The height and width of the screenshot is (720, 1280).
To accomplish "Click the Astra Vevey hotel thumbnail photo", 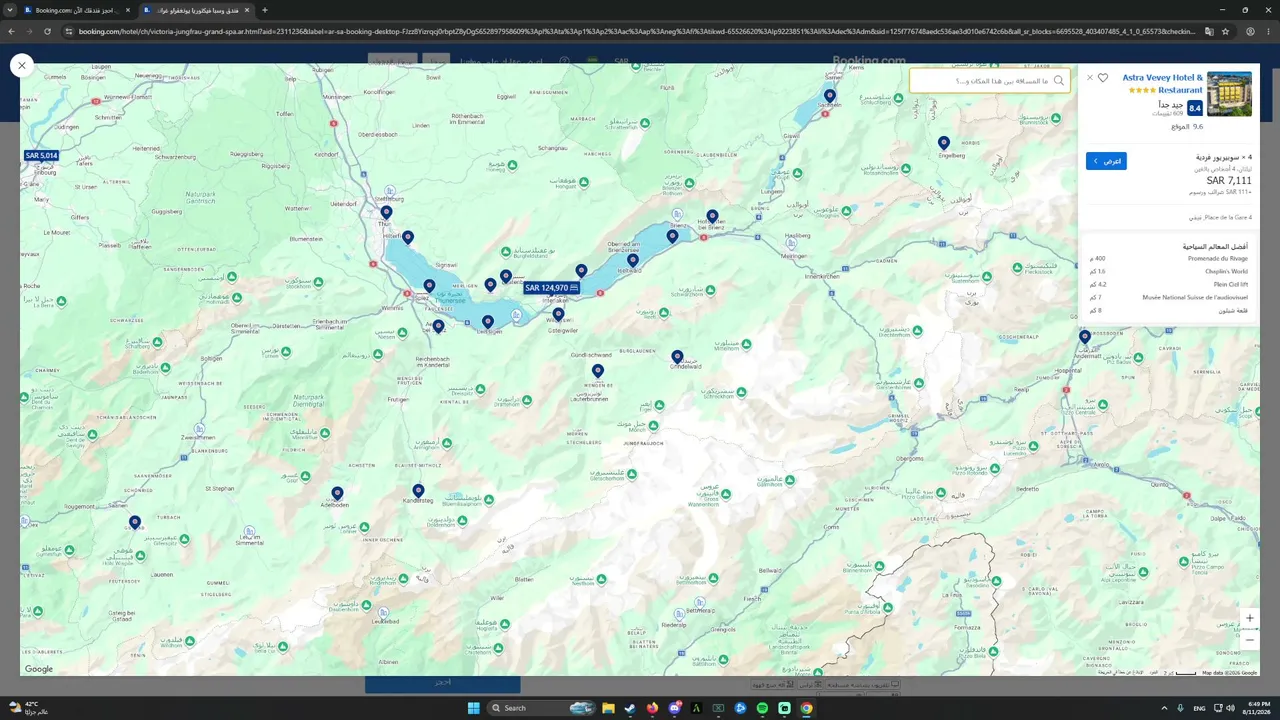I will coord(1229,94).
